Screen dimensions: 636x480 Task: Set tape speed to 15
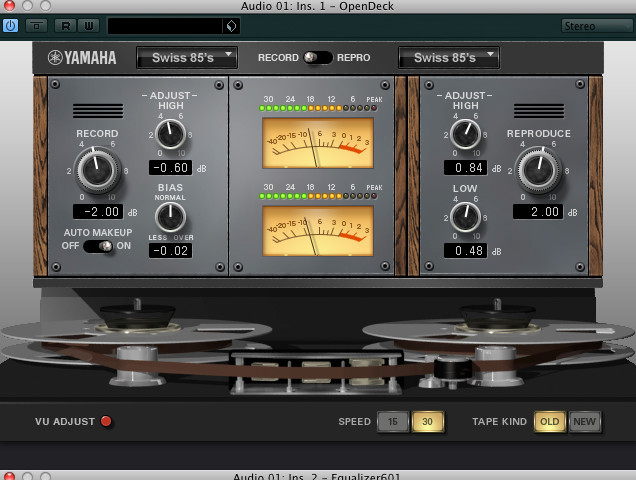tap(393, 422)
